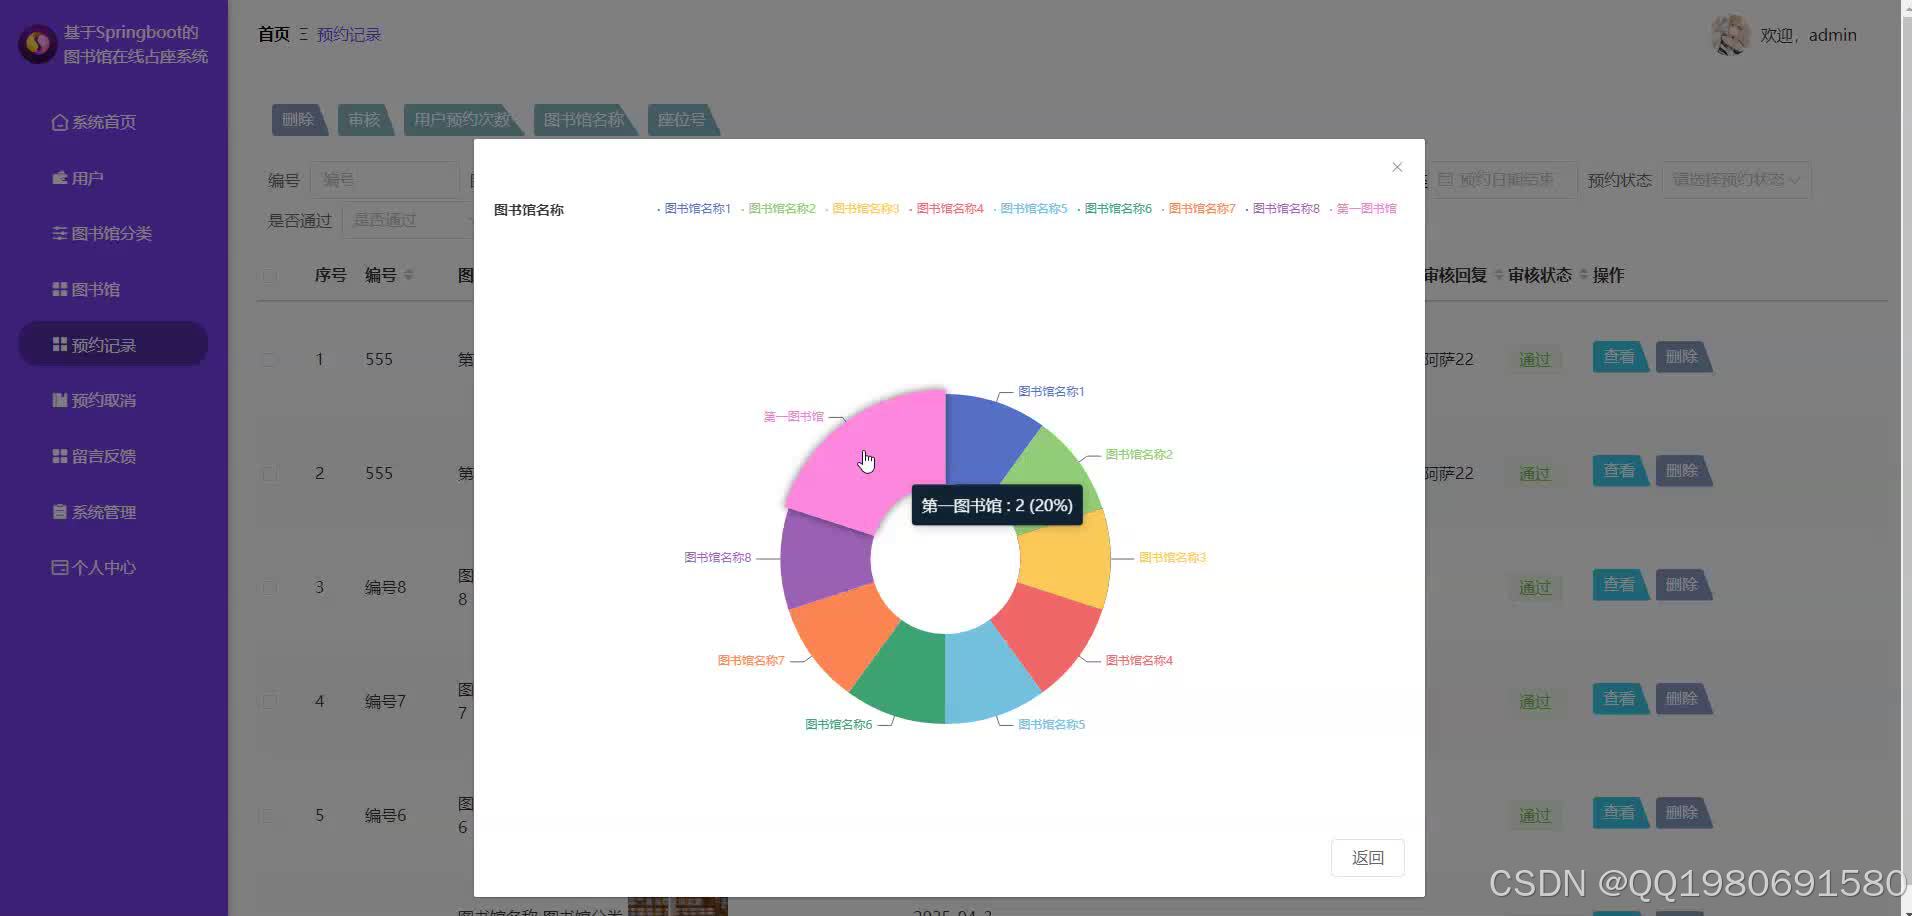Click the icon beside 系统管理
Screen dimensions: 1912x916
click(x=60, y=511)
